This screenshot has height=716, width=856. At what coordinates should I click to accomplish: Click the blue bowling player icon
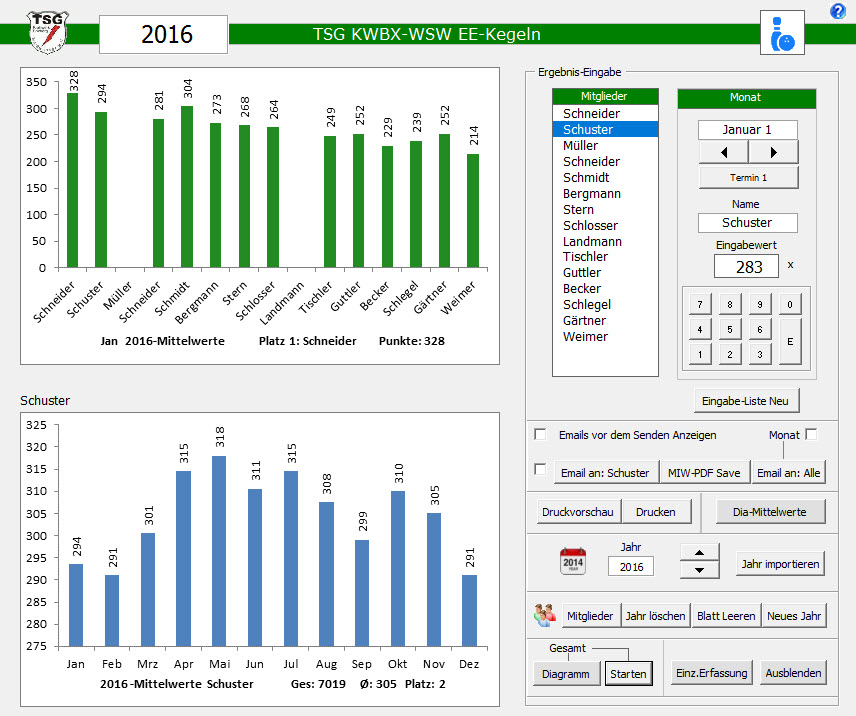(781, 32)
